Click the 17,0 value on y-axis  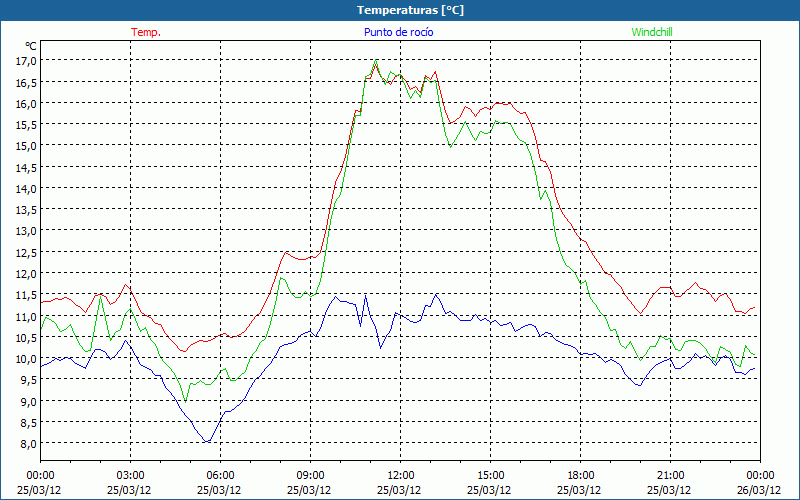click(26, 60)
